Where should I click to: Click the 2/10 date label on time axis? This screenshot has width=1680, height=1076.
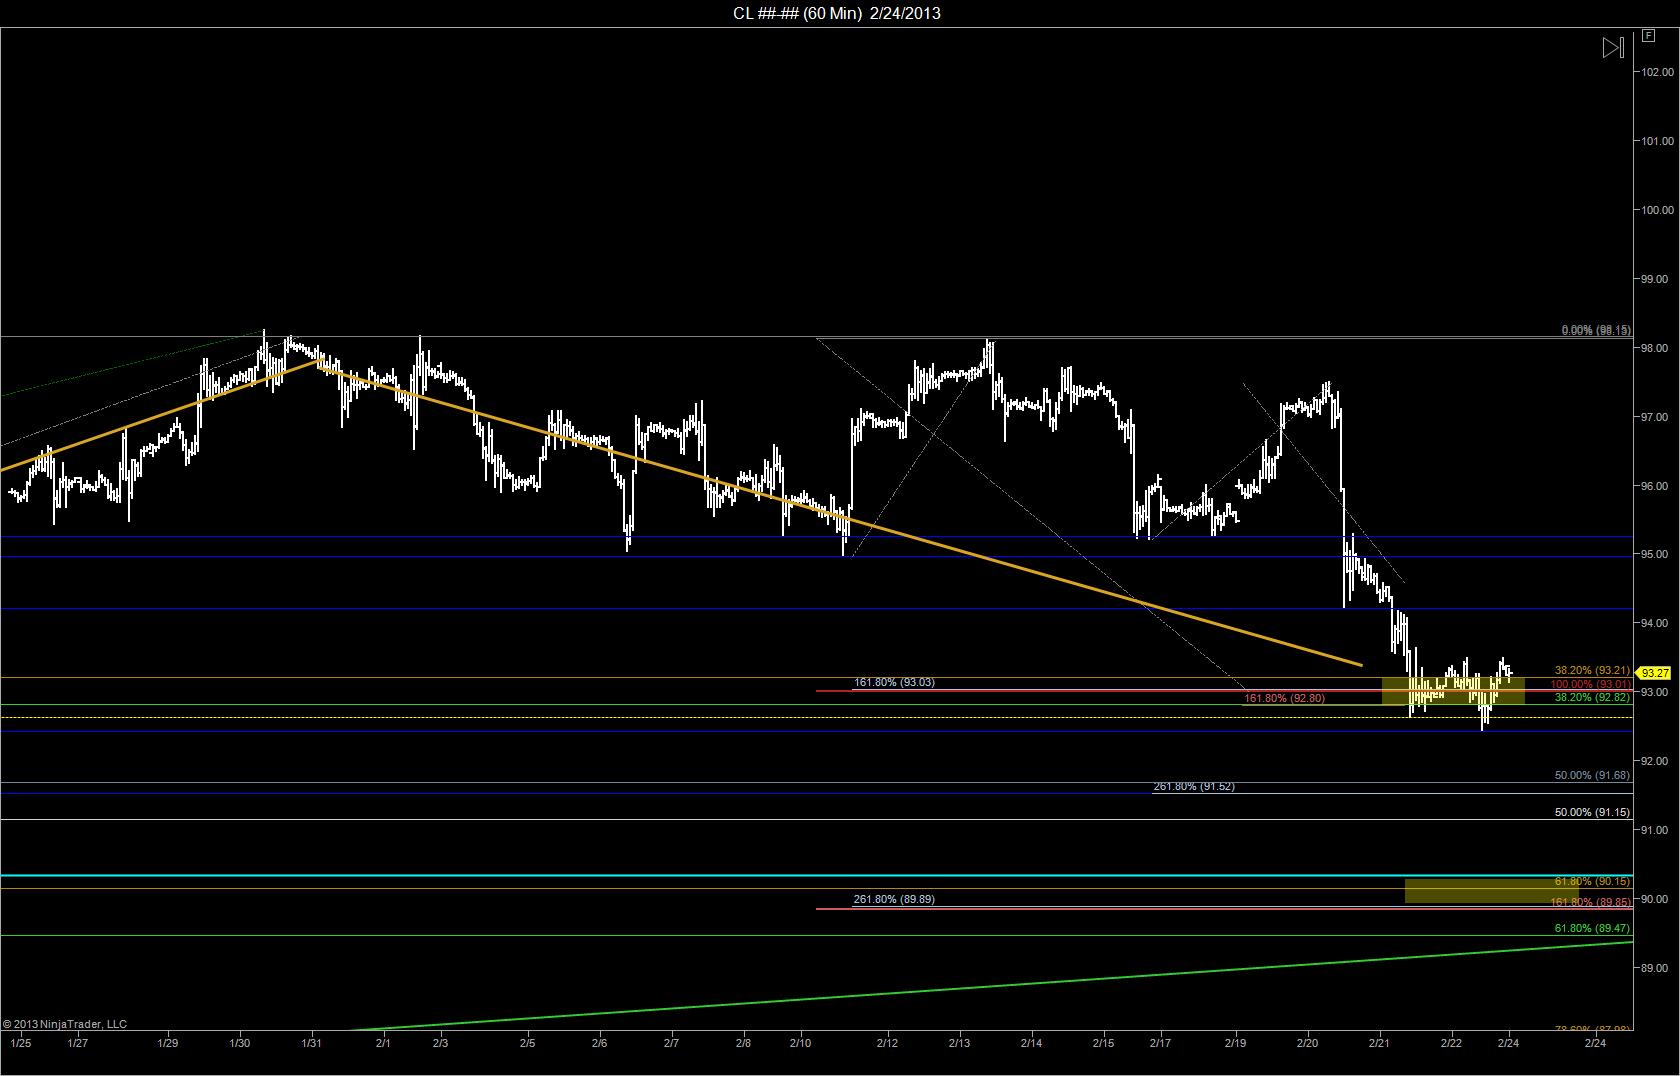tap(800, 1043)
